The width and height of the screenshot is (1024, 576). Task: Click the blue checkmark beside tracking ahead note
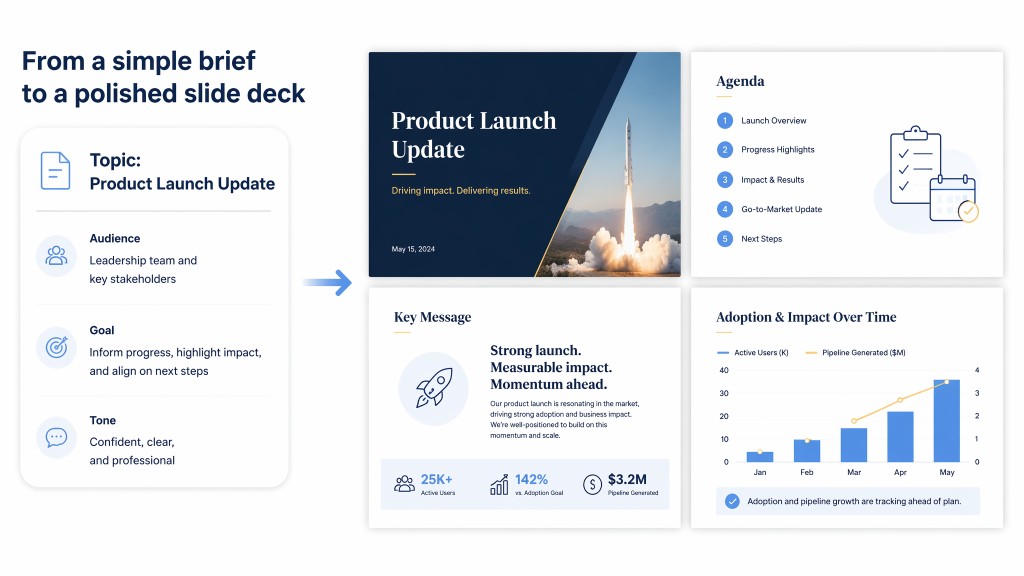click(732, 502)
